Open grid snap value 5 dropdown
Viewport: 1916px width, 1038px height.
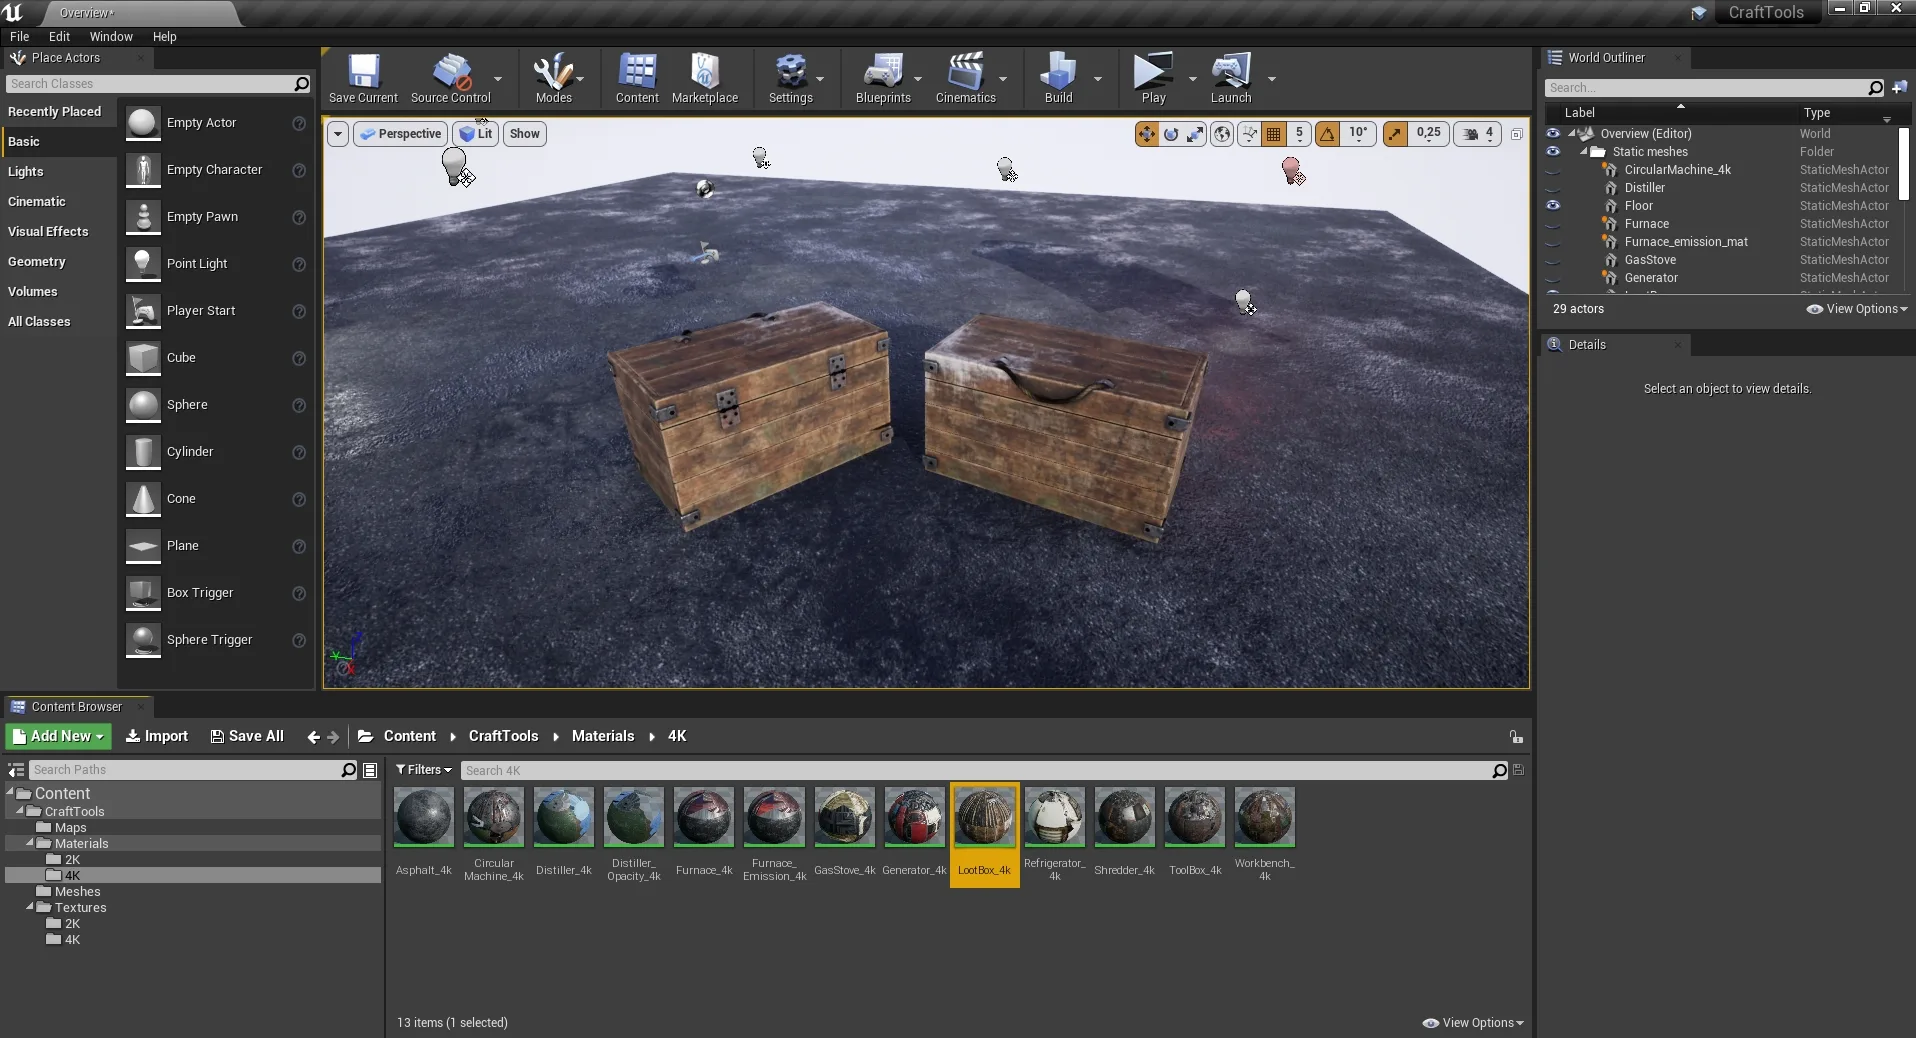tap(1299, 134)
